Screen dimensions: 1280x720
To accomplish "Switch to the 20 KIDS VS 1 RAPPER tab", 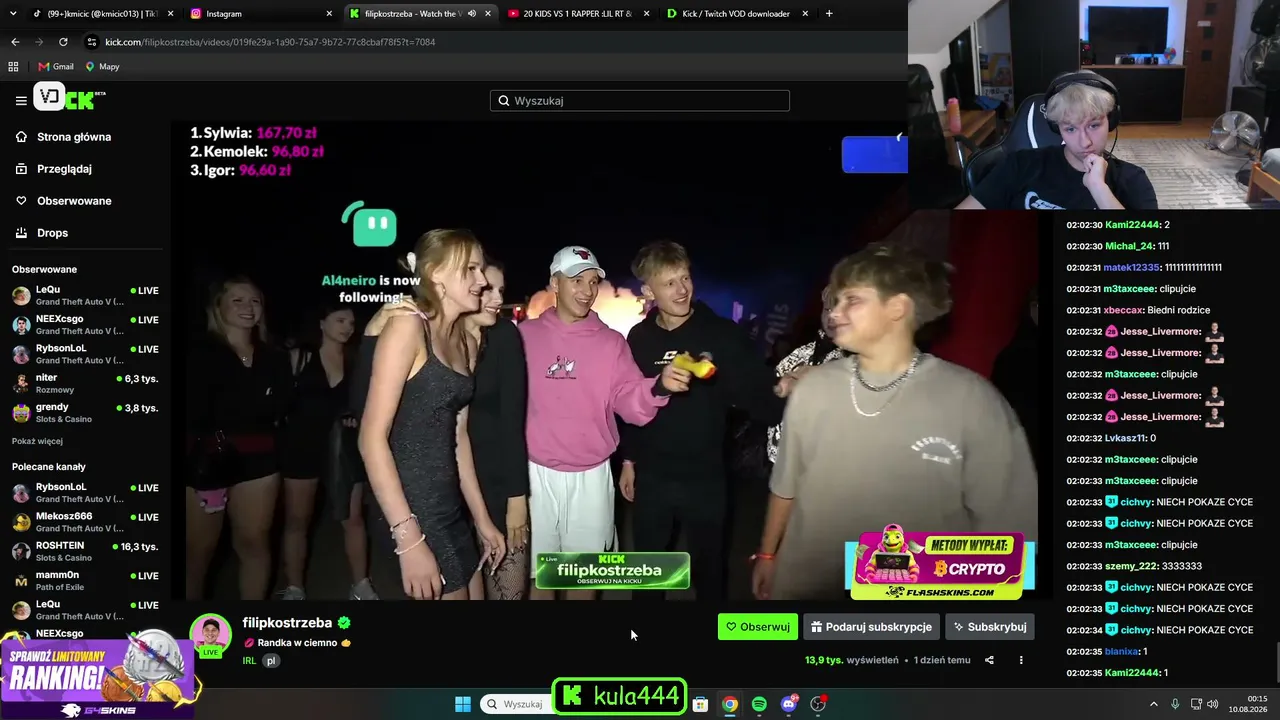I will (x=578, y=14).
